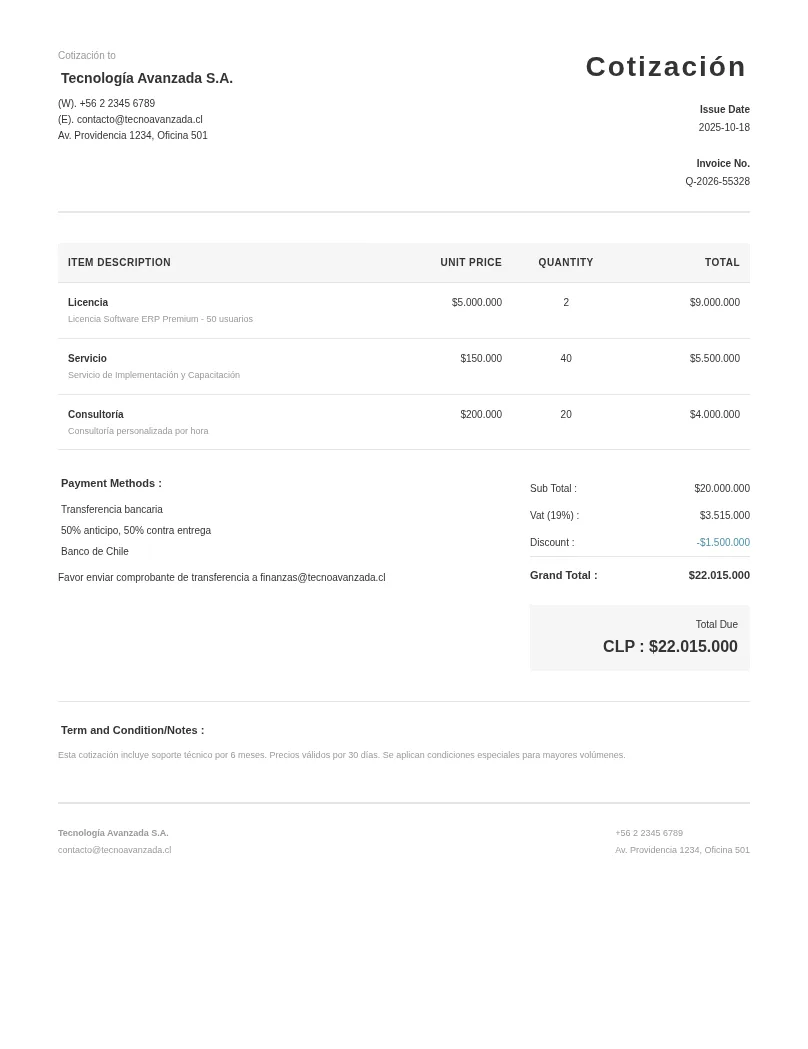This screenshot has height=1049, width=808.
Task: Select the Licencia item row title
Action: click(x=88, y=302)
